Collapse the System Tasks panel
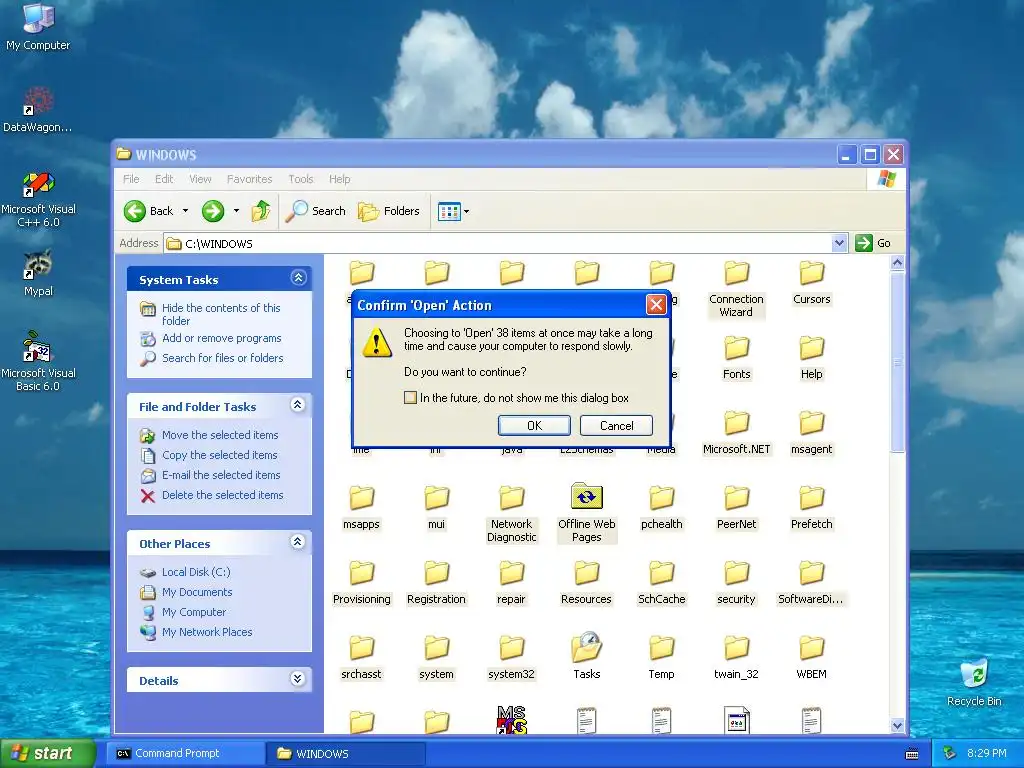This screenshot has width=1024, height=768. [x=298, y=278]
